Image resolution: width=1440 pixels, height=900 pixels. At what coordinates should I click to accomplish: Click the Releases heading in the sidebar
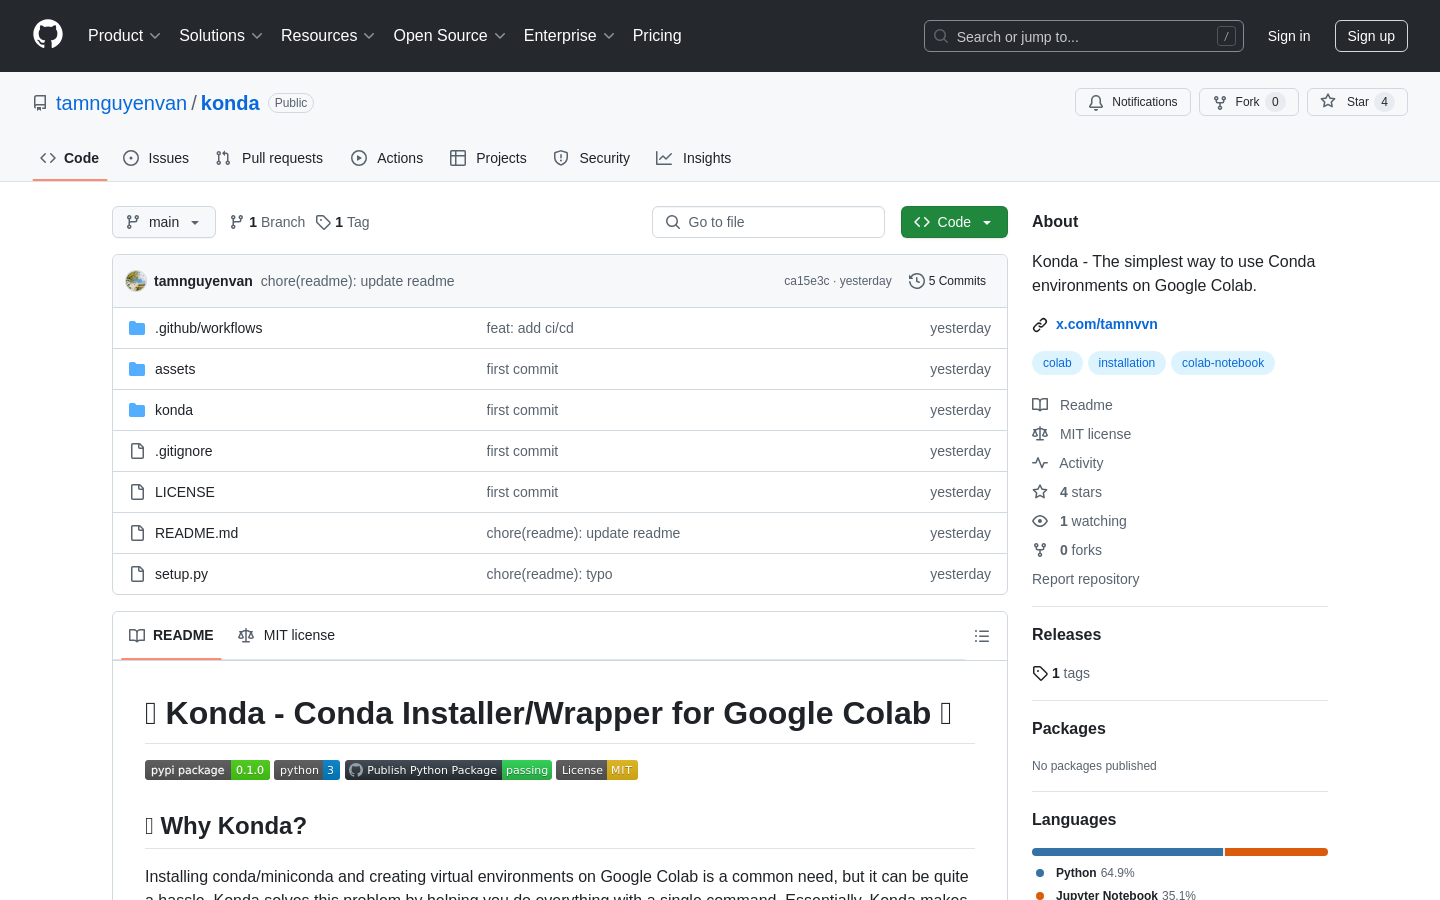tap(1066, 635)
